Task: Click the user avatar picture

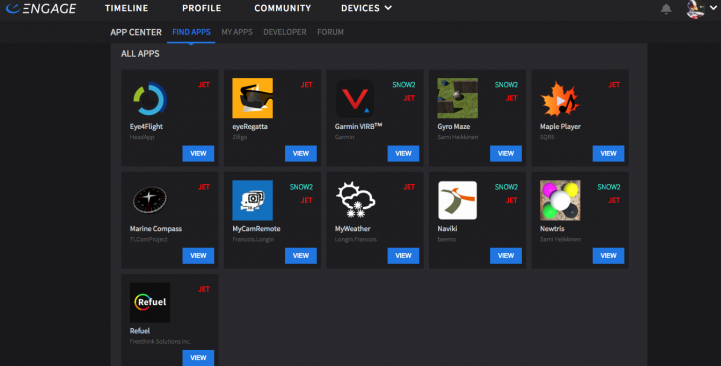Action: click(695, 9)
